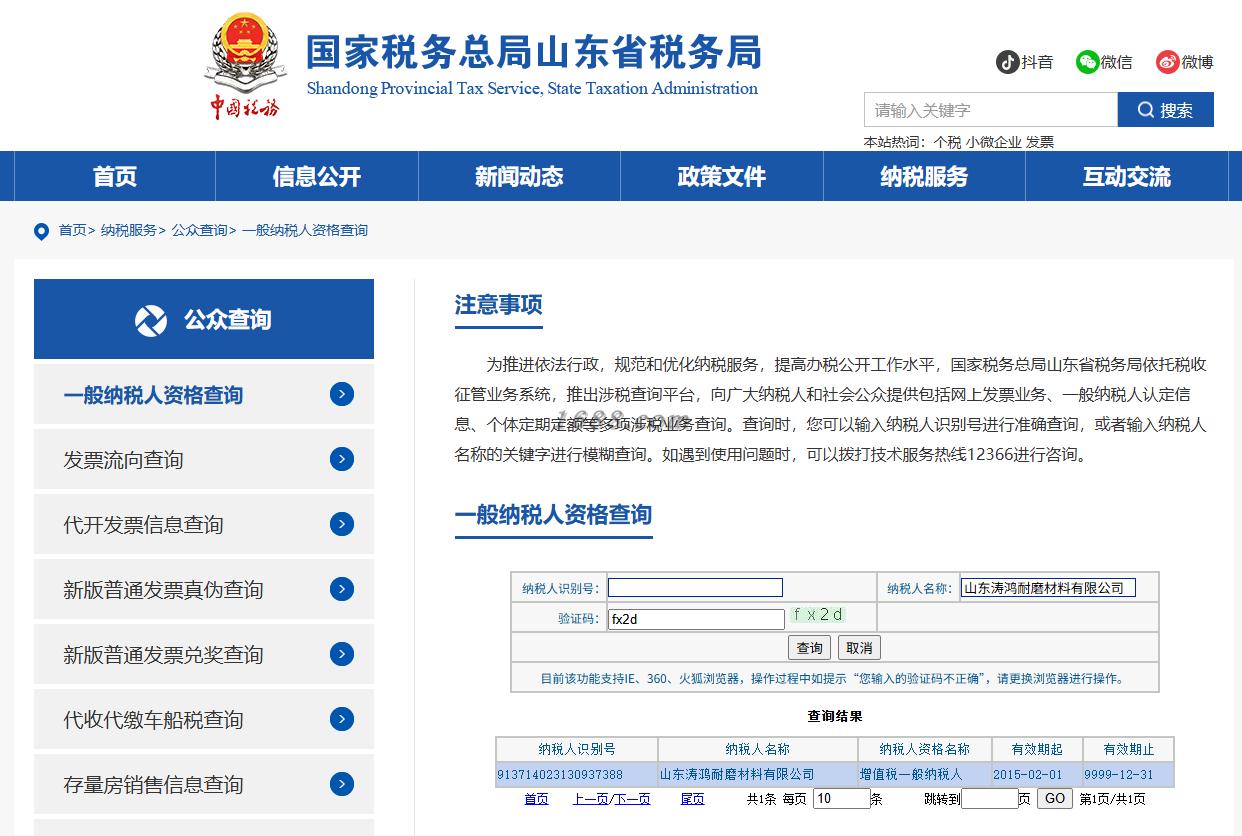Click the 公众查询 sidebar header icon
Viewport: 1242px width, 836px height.
(151, 320)
